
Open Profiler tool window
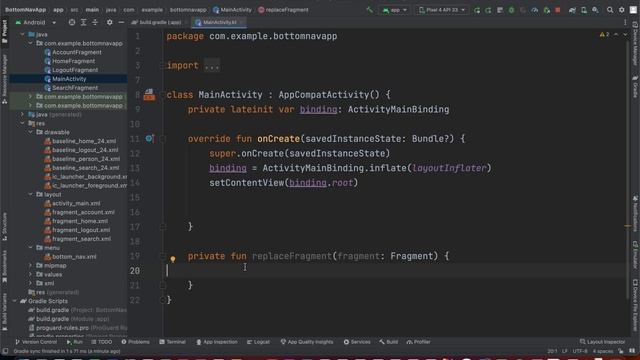click(x=418, y=342)
